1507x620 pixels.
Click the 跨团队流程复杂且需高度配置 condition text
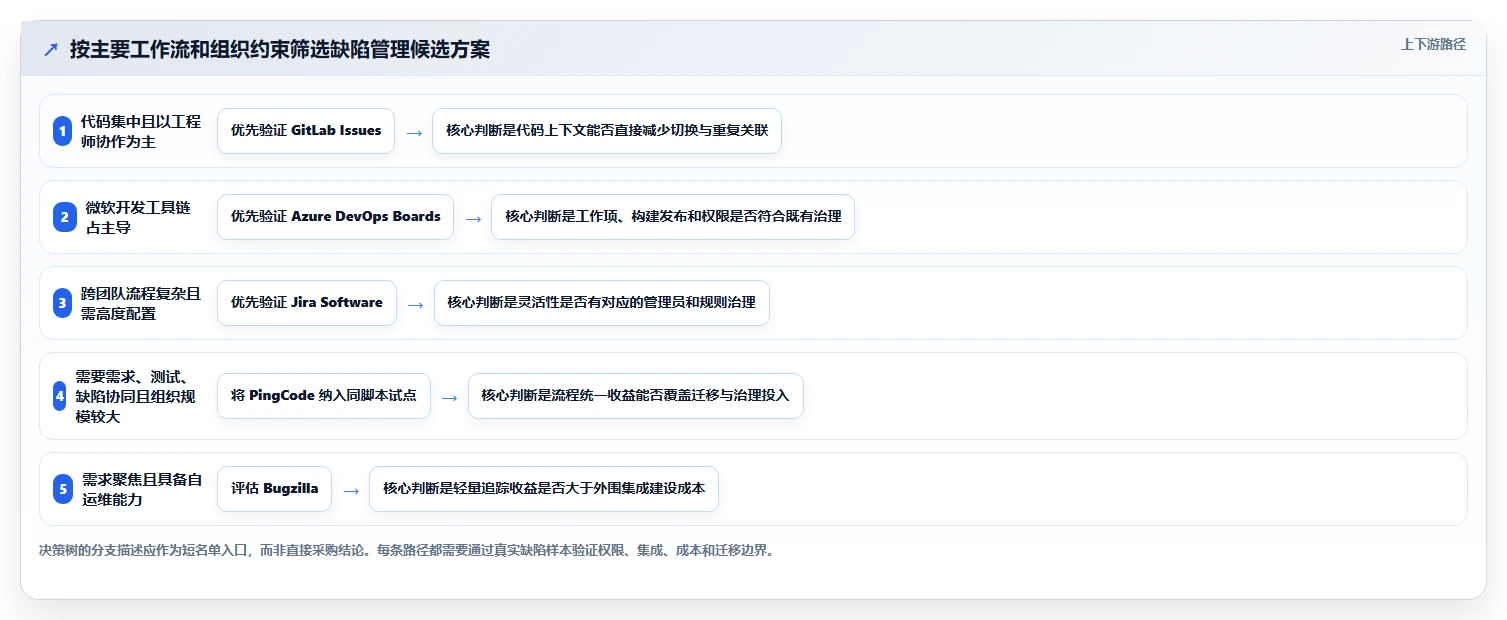140,303
